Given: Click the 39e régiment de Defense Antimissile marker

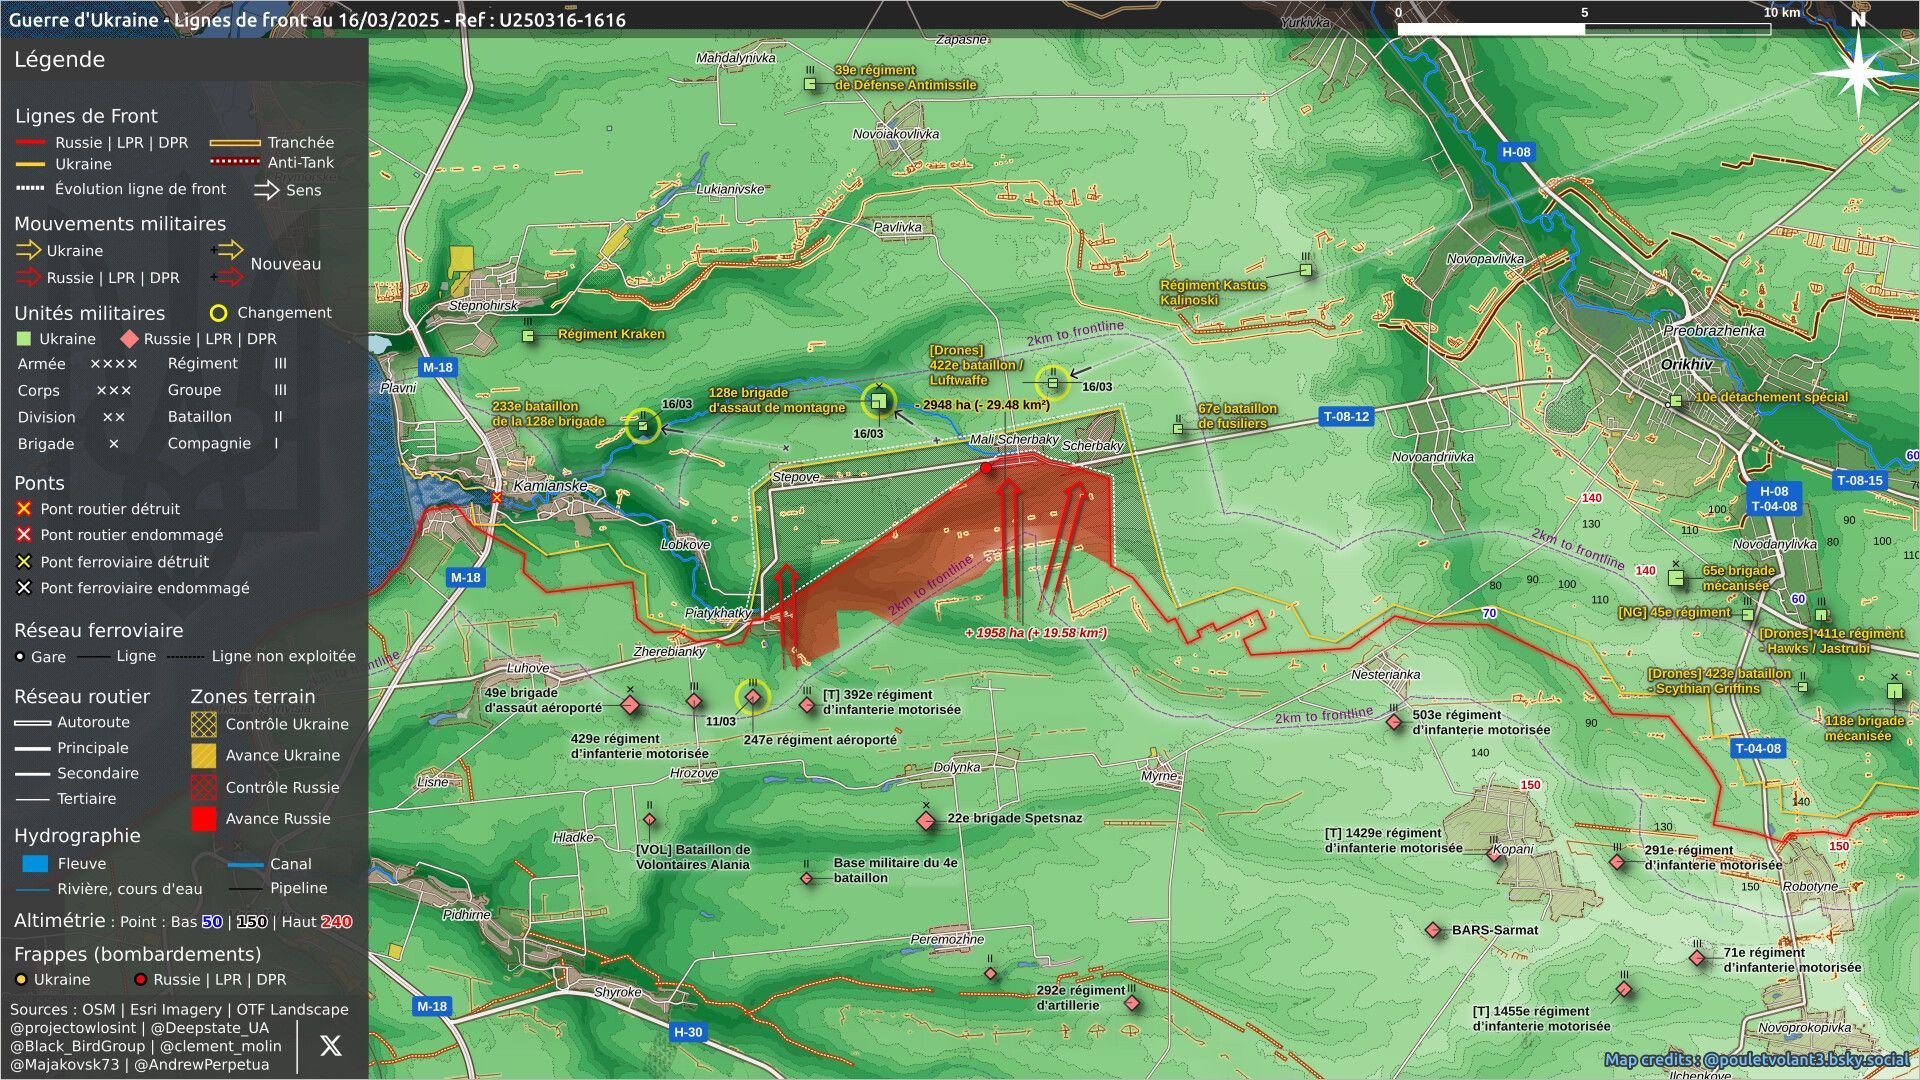Looking at the screenshot, I should coord(811,84).
